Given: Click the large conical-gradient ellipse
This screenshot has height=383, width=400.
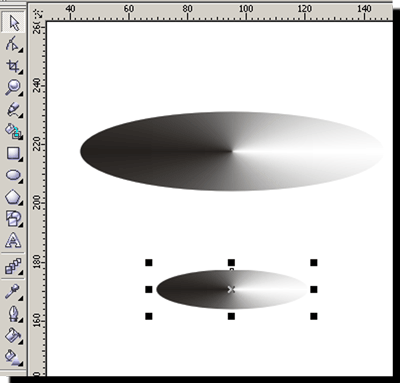Looking at the screenshot, I should tap(231, 151).
